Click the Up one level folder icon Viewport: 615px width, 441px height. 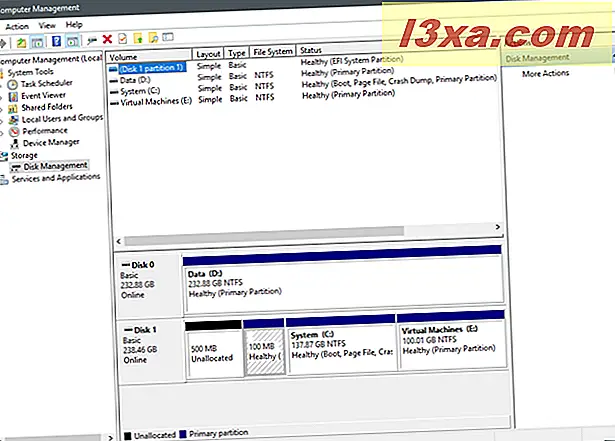pyautogui.click(x=21, y=42)
